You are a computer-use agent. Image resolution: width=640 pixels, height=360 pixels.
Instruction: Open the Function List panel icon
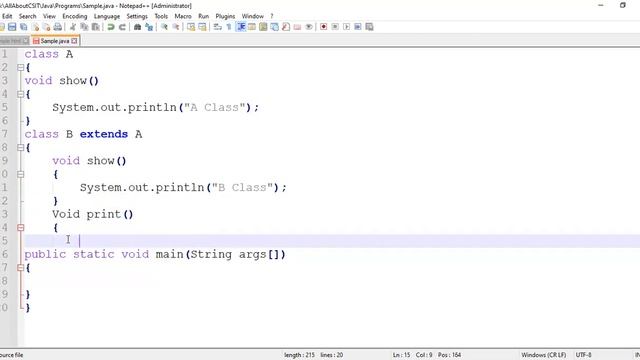tap(286, 27)
